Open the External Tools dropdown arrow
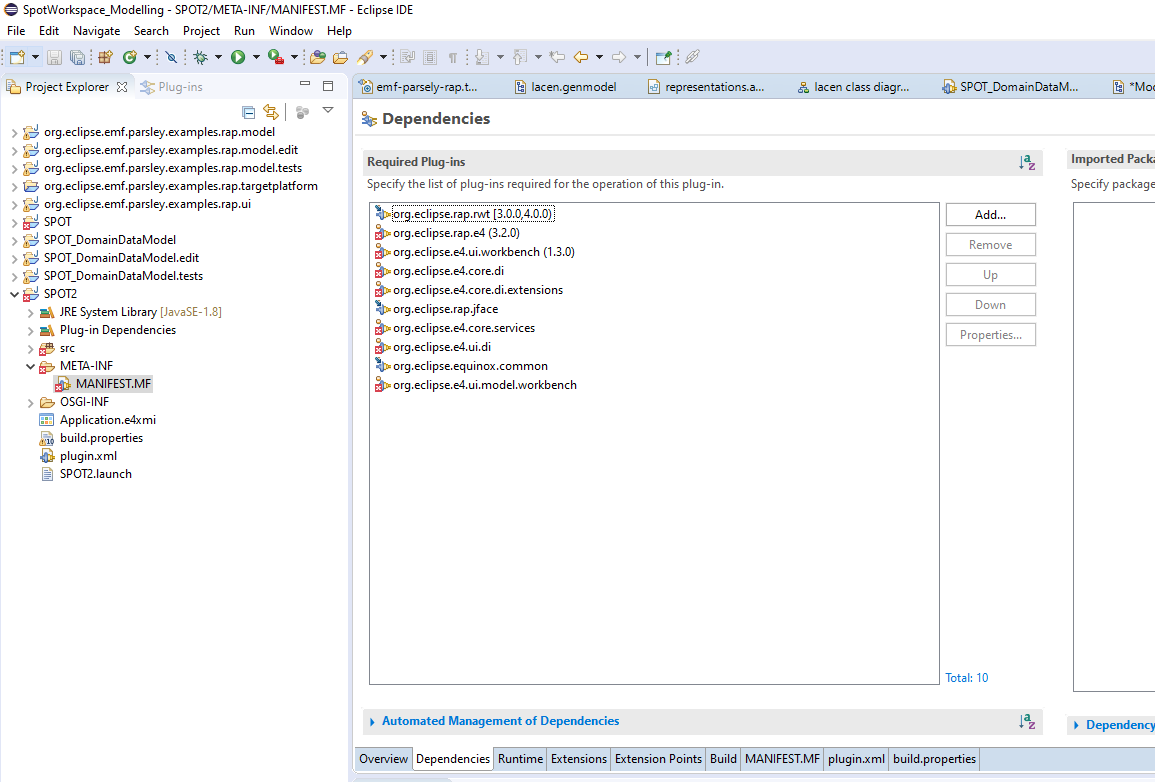This screenshot has width=1155, height=782. point(294,57)
